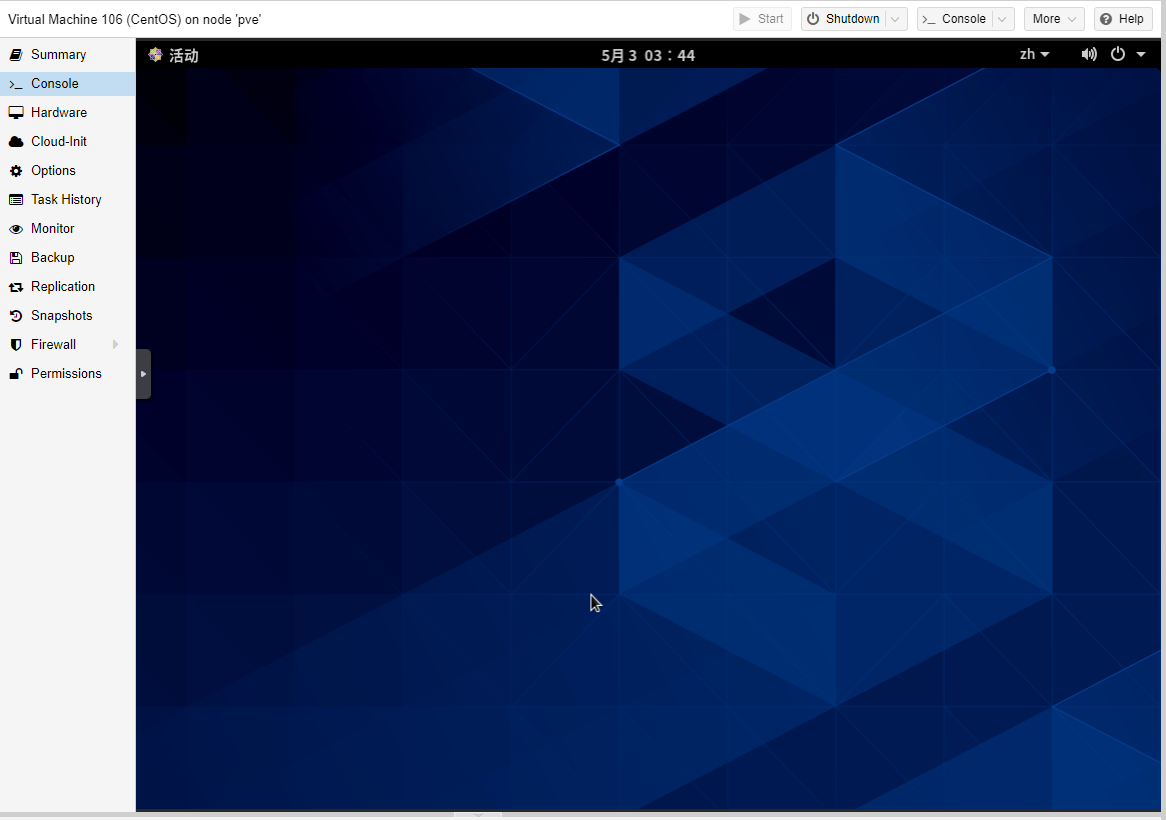This screenshot has height=820, width=1166.
Task: Open the Summary sidebar item
Action: click(58, 55)
